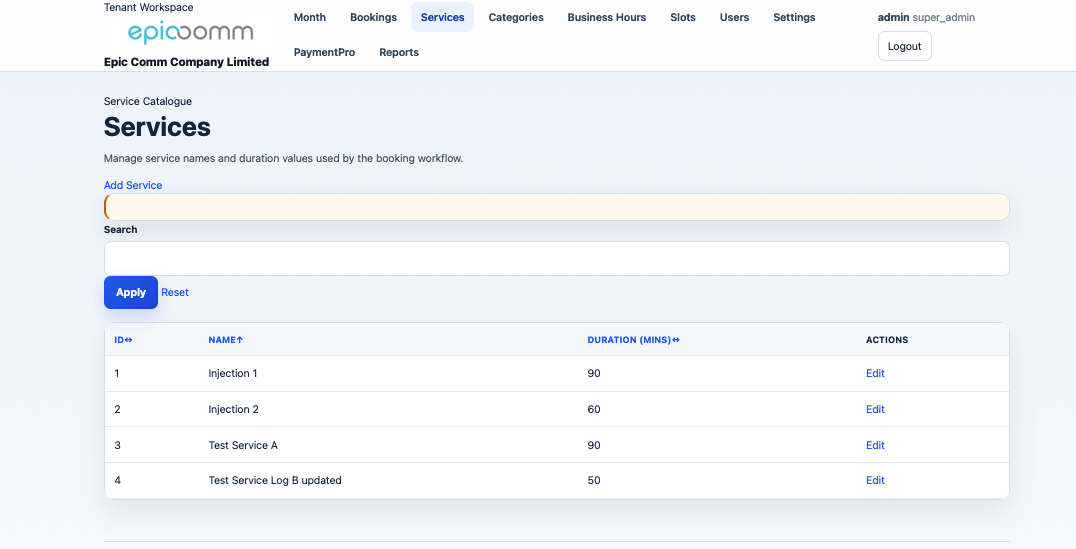Edit the Injection 1 service
The height and width of the screenshot is (549, 1076).
click(x=875, y=373)
